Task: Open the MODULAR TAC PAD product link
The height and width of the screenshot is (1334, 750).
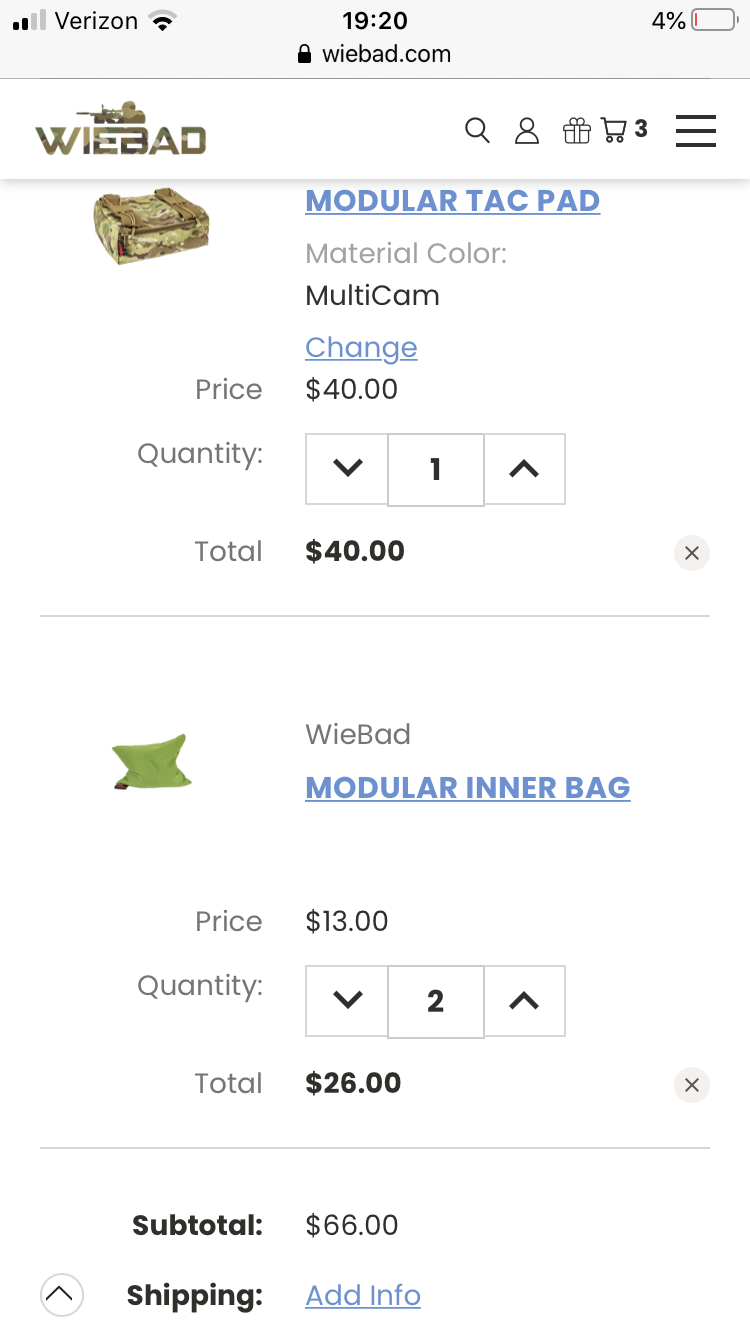Action: (x=453, y=200)
